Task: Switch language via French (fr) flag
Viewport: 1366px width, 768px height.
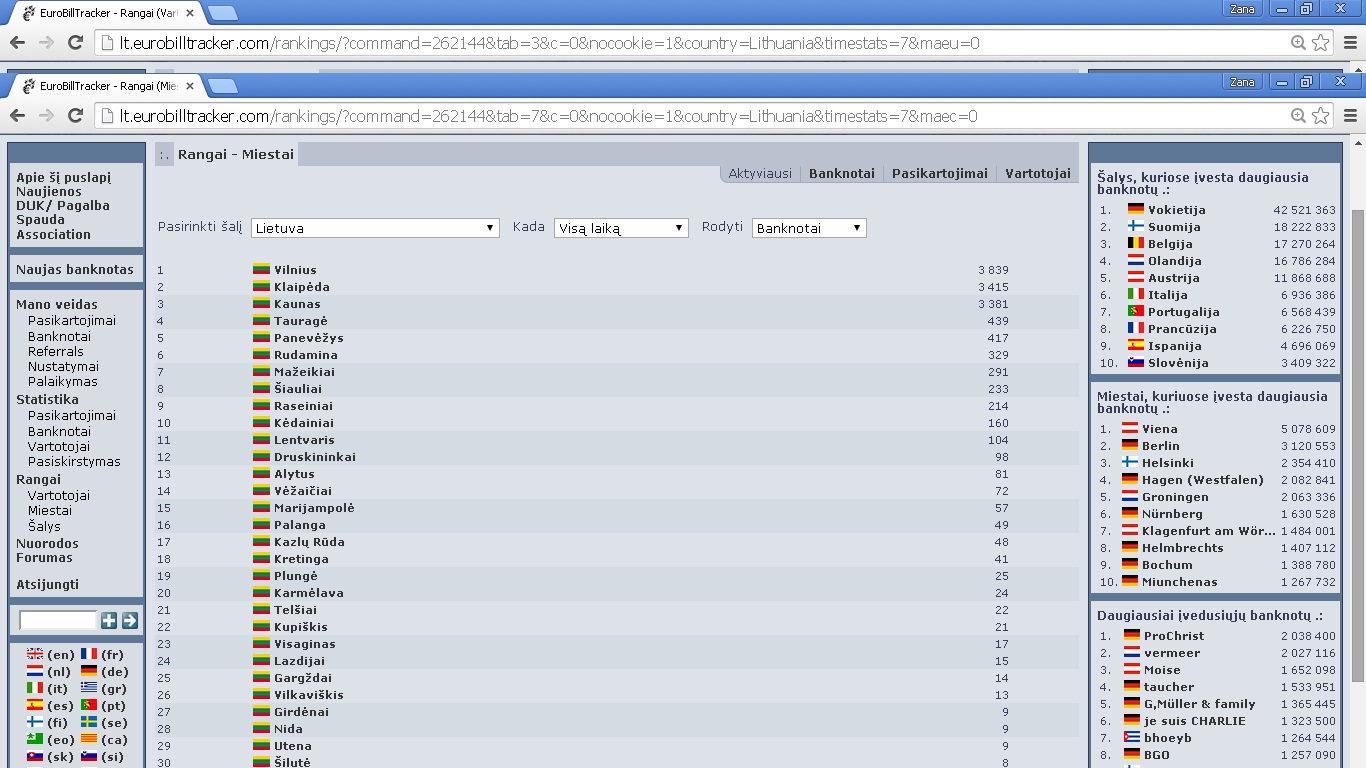Action: 89,655
